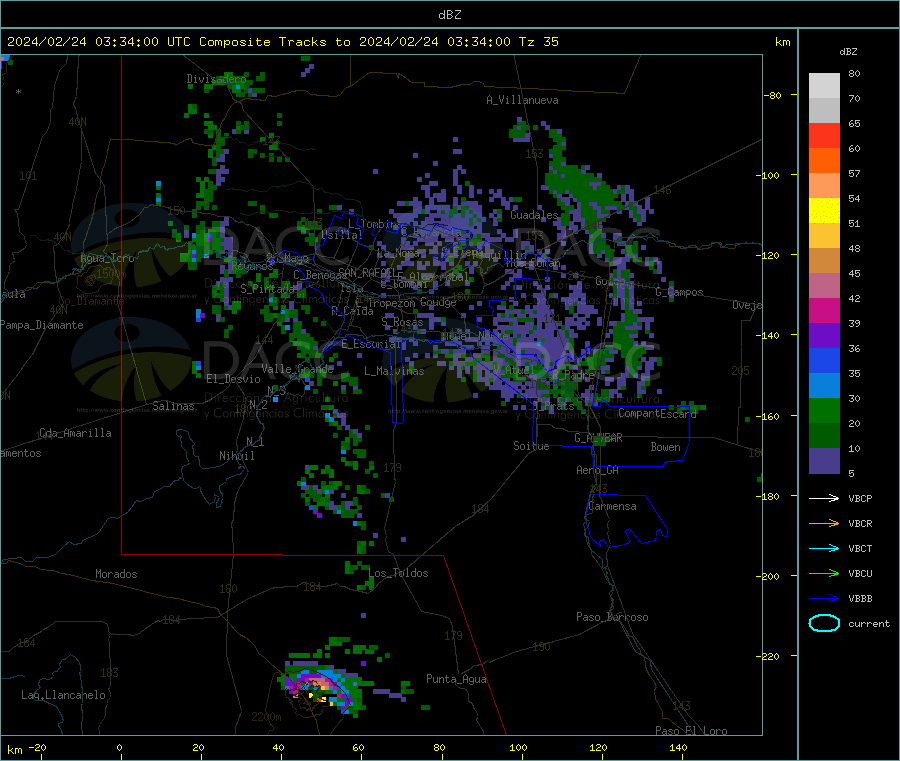Click the 140 km tick on the bottom axis
Image resolution: width=900 pixels, height=761 pixels.
(678, 748)
